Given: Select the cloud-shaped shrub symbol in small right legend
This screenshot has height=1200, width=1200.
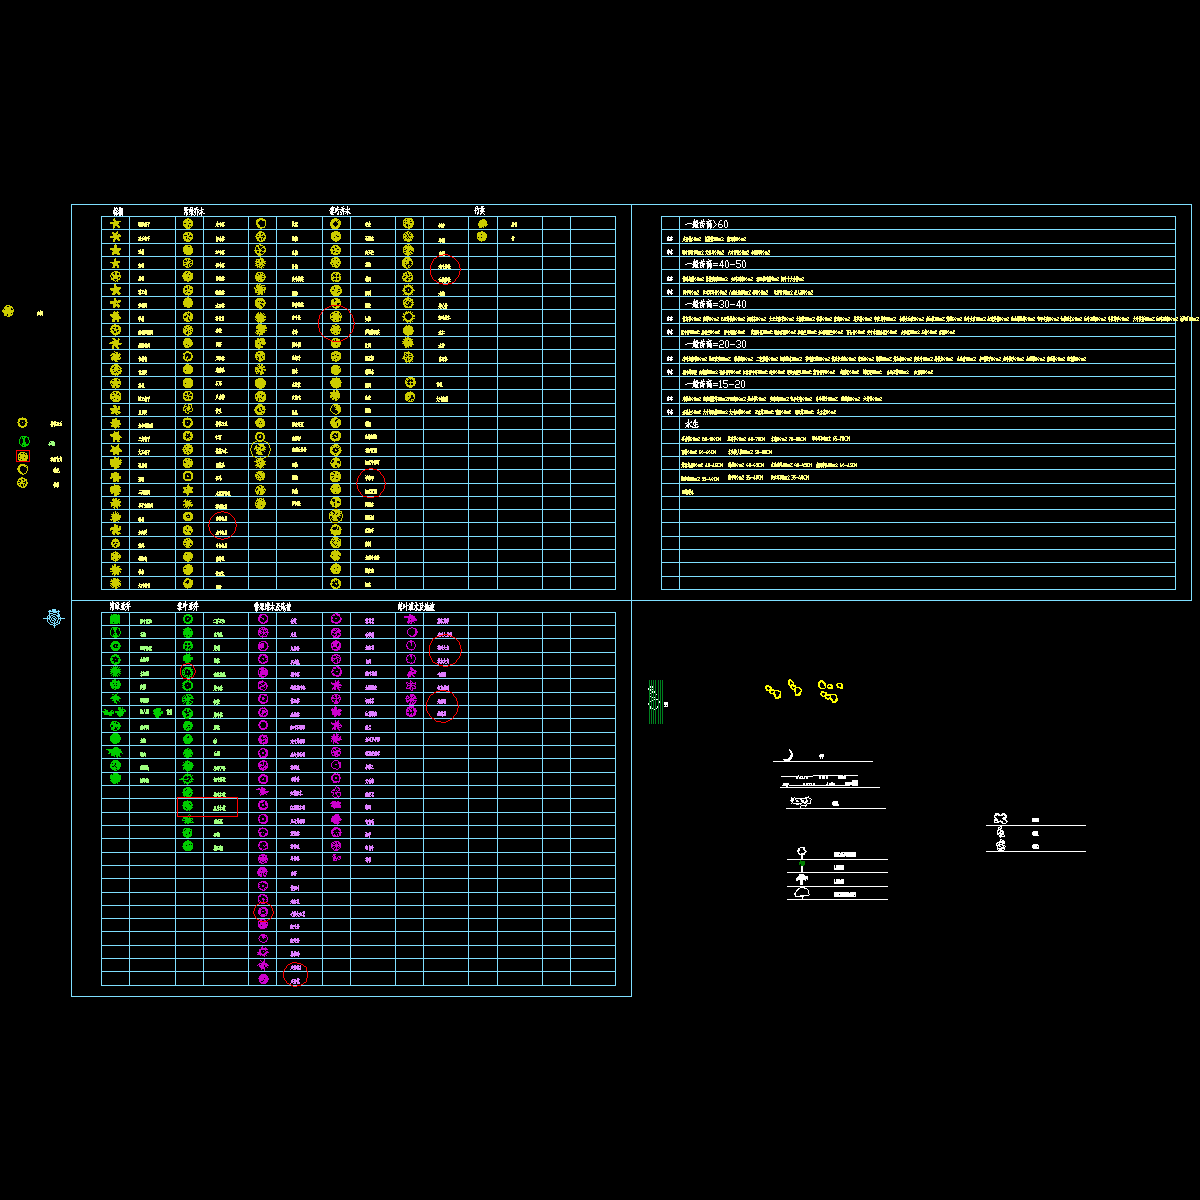Looking at the screenshot, I should coord(1000,819).
